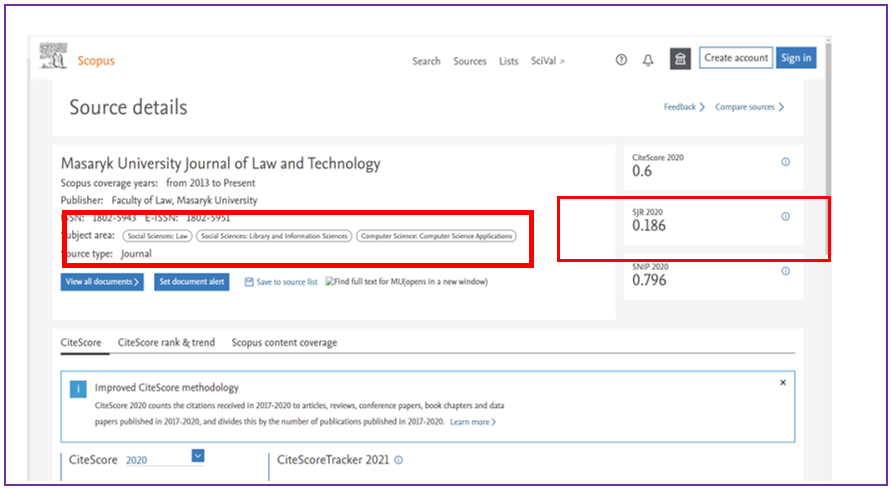
Task: Click the journal title Masaryk University Journal
Action: [220, 164]
